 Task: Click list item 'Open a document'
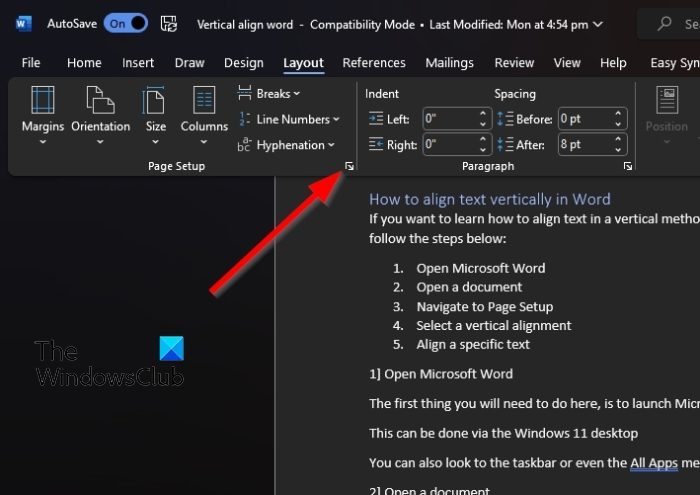469,287
